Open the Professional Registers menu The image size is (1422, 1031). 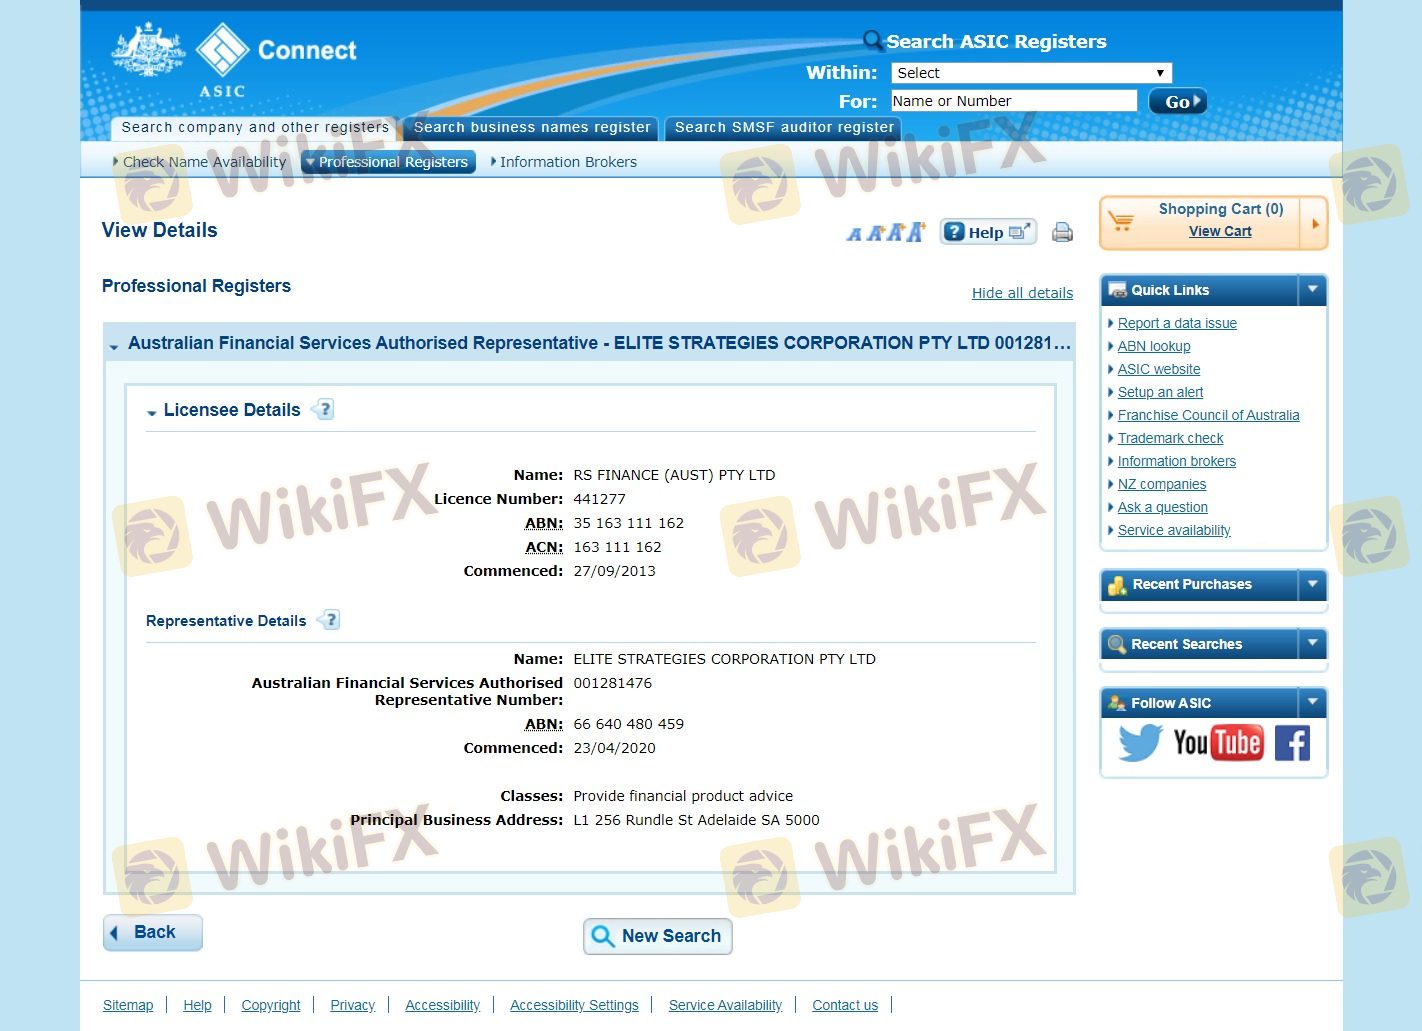coord(388,162)
